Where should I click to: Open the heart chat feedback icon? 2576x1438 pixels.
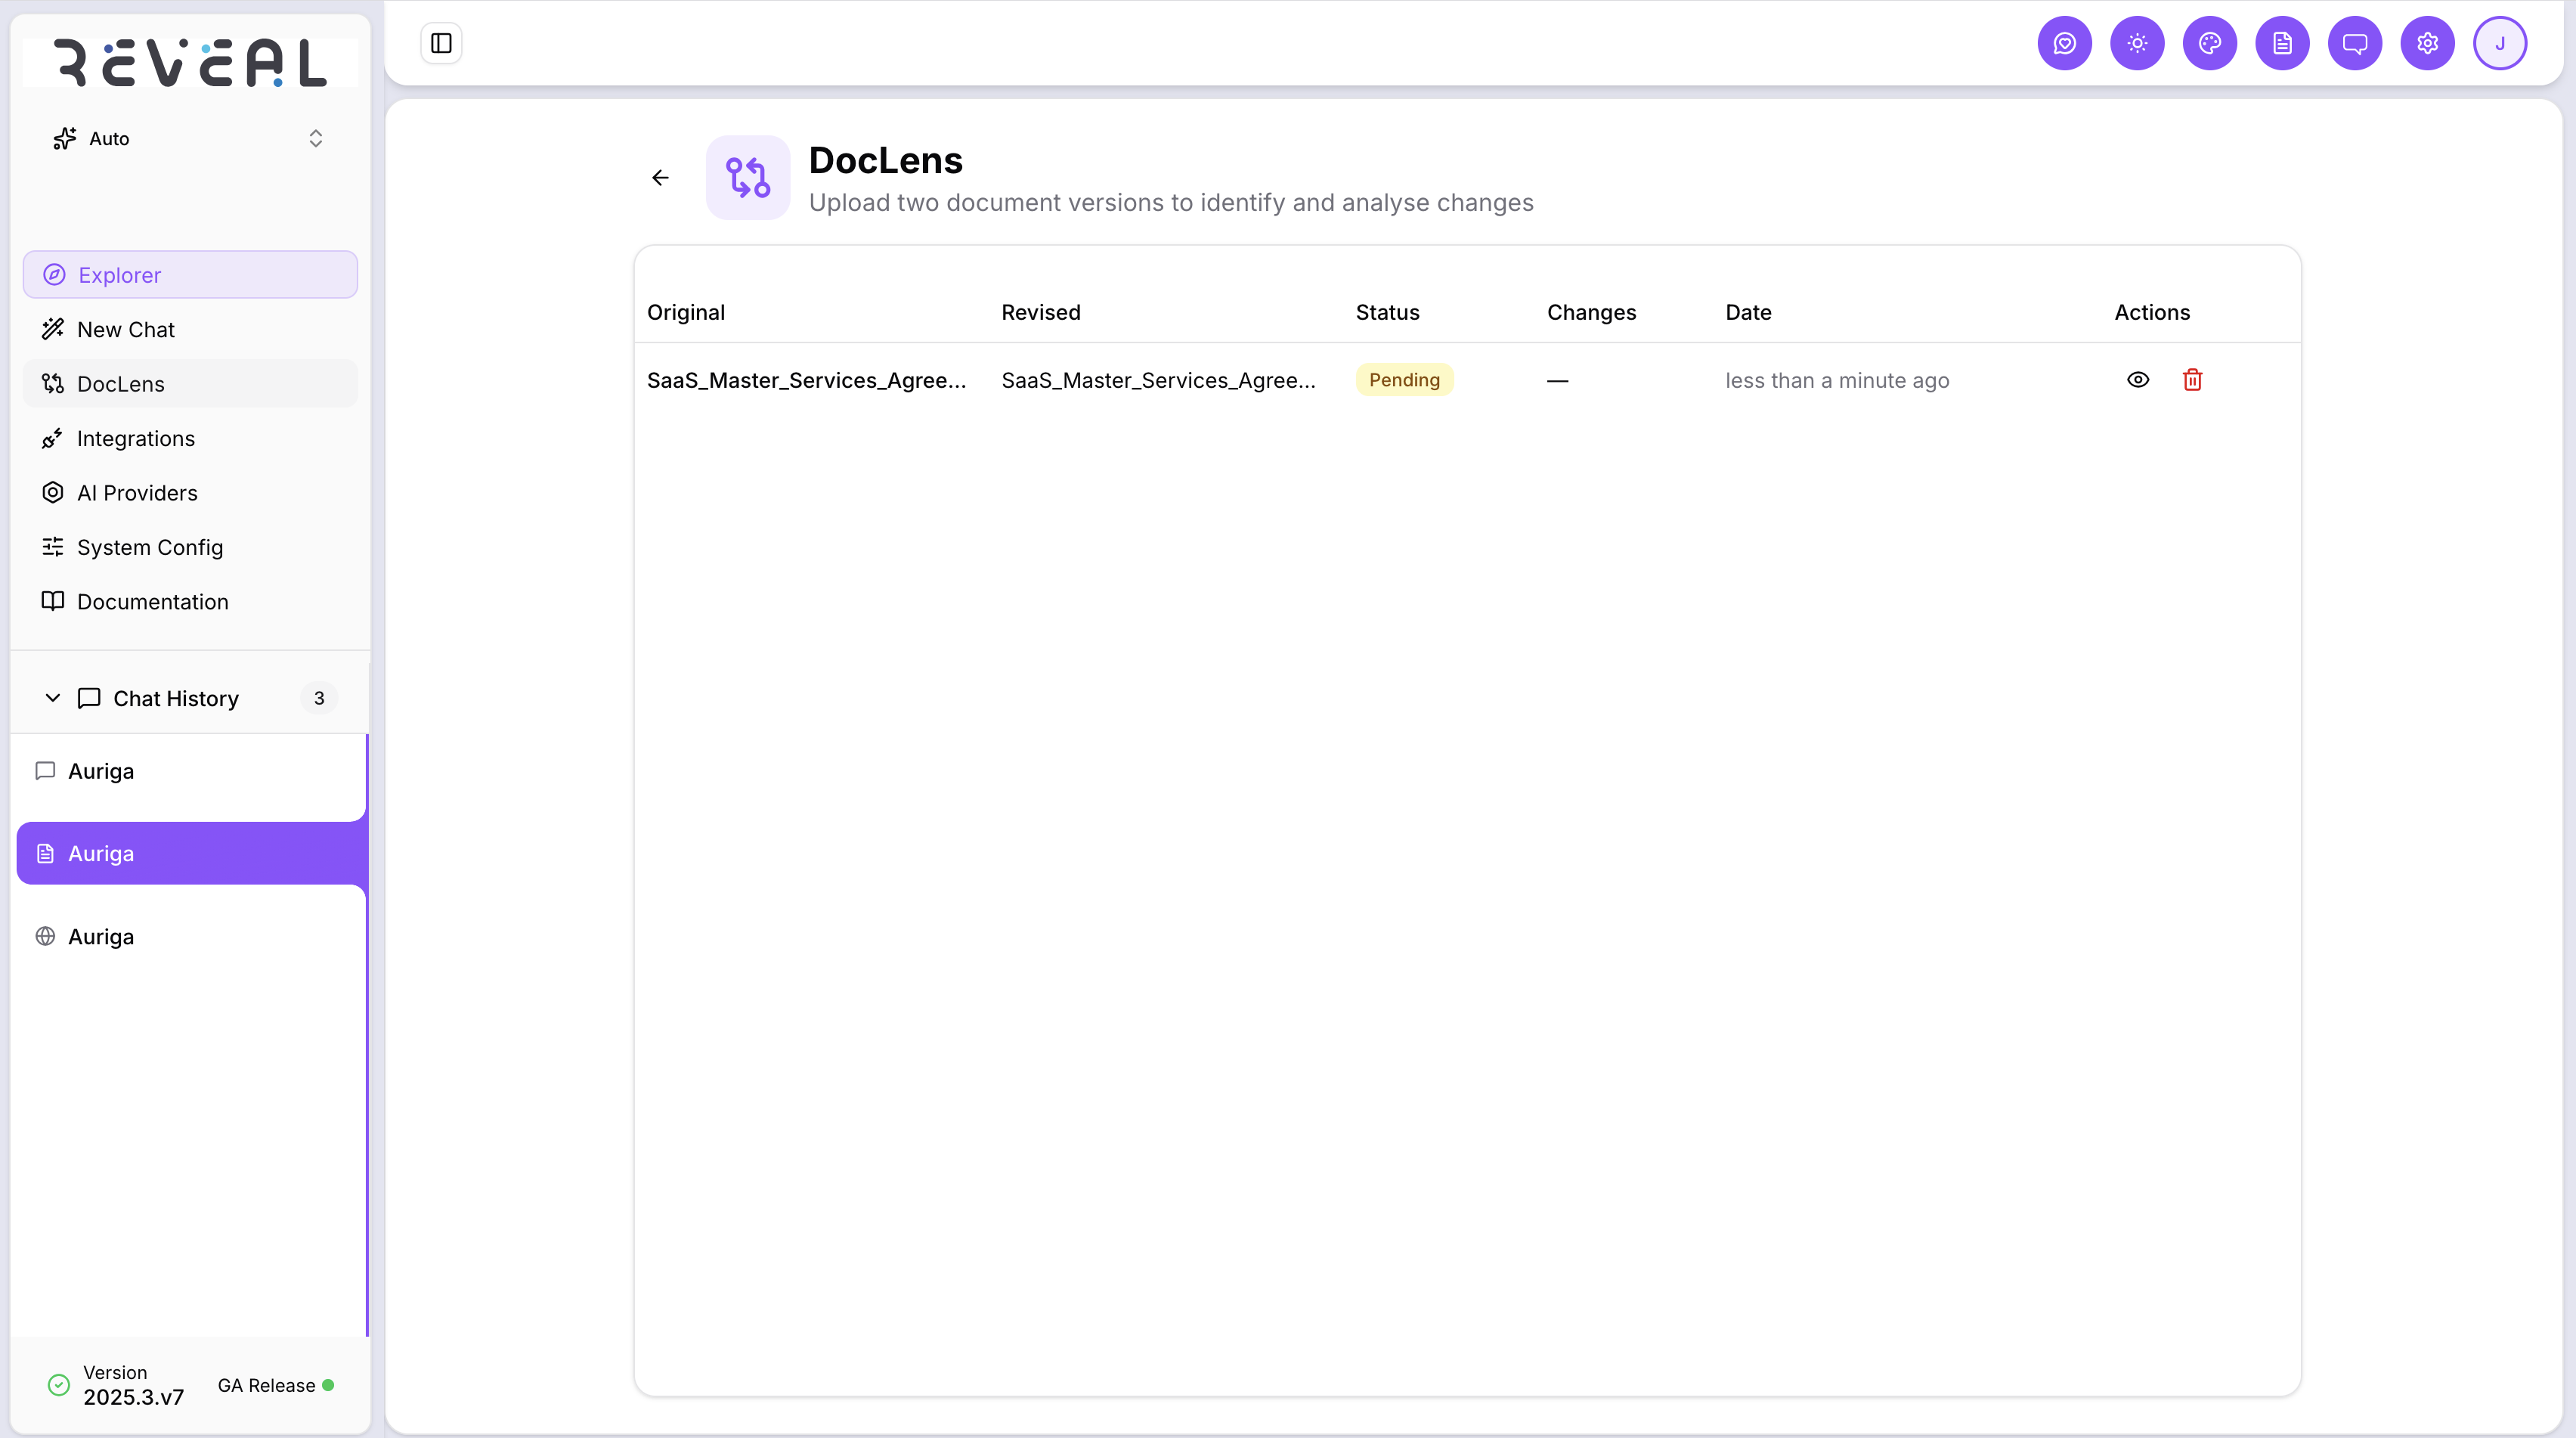2065,43
